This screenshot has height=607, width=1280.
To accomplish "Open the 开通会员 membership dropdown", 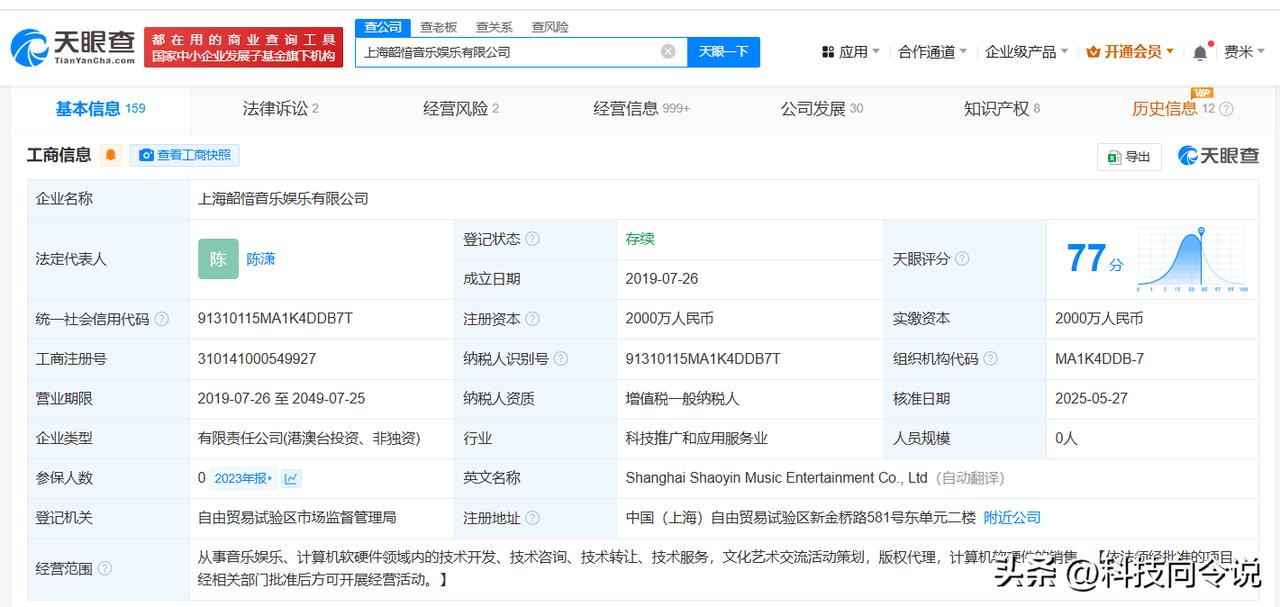I will (1130, 52).
